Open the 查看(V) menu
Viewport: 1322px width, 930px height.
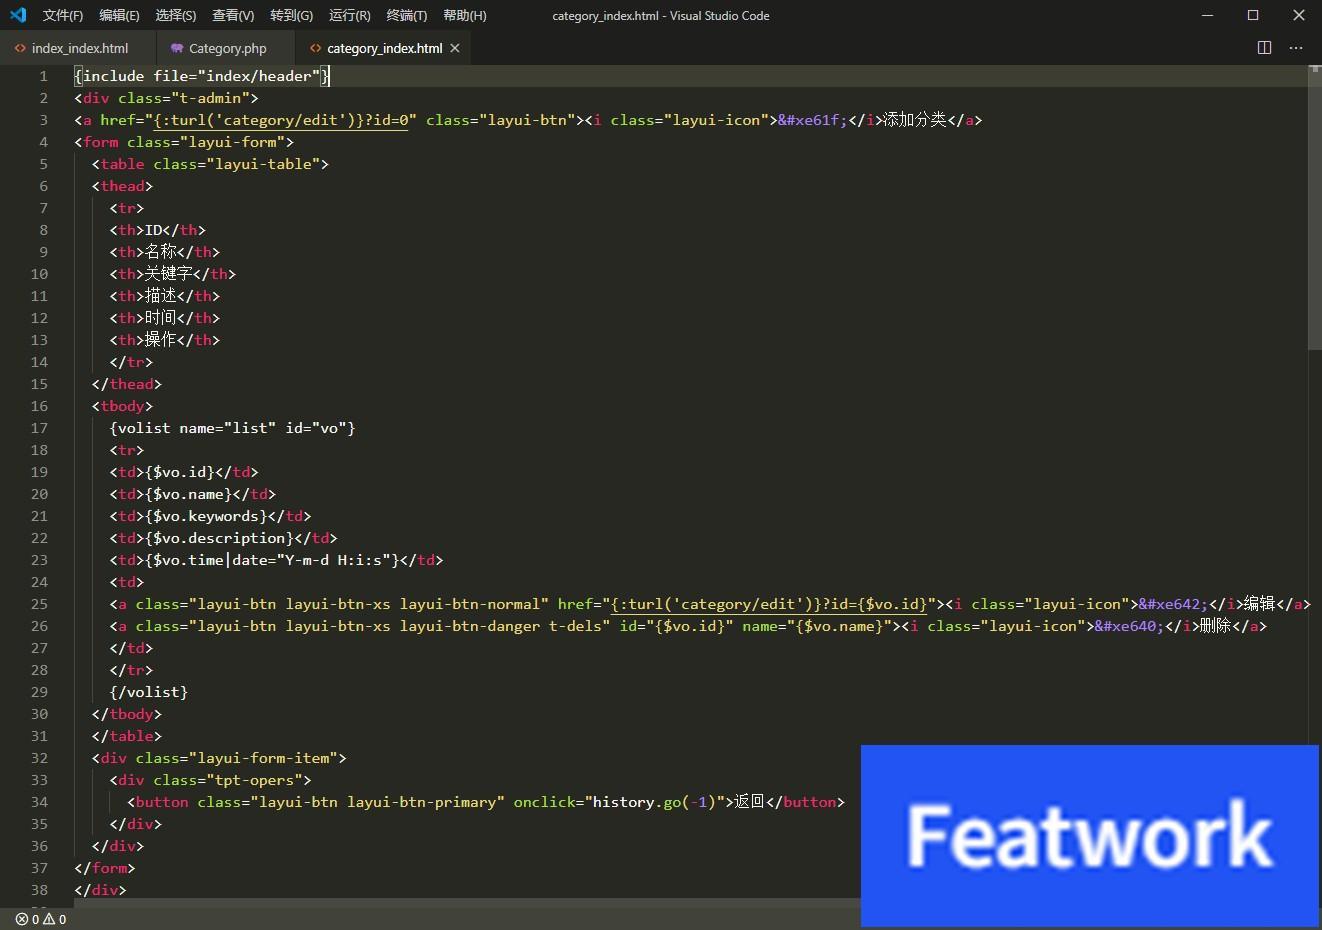click(233, 15)
